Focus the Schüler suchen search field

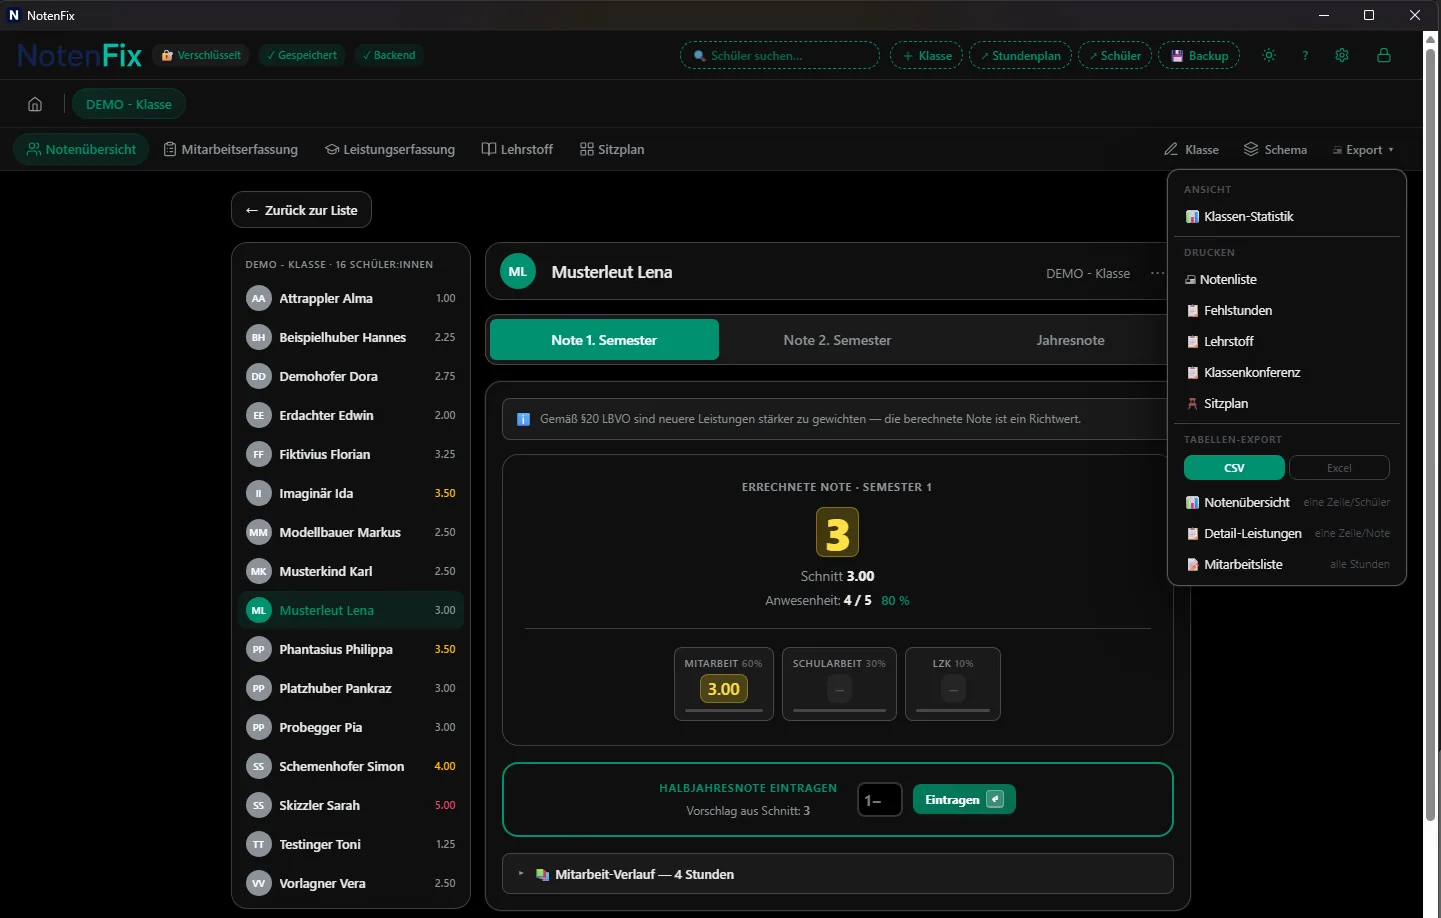coord(780,55)
